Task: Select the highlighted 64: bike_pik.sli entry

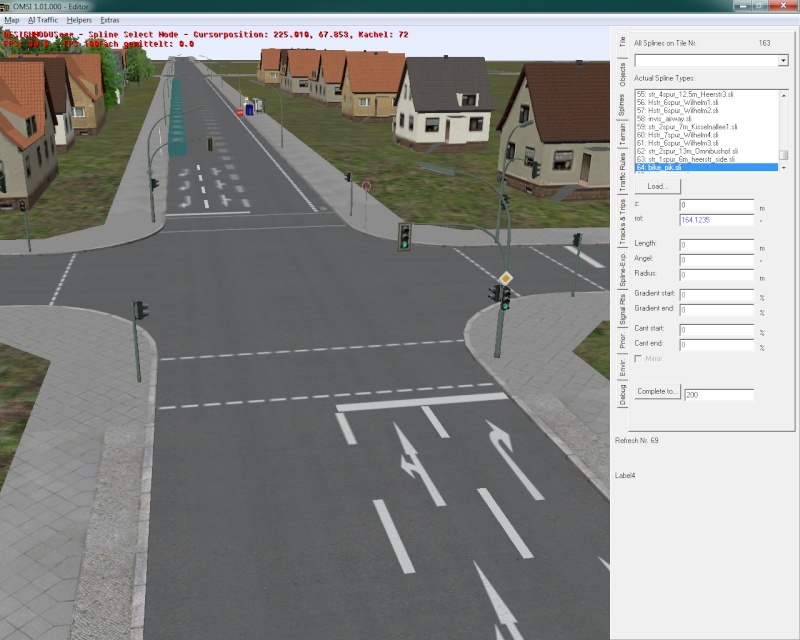Action: [707, 167]
